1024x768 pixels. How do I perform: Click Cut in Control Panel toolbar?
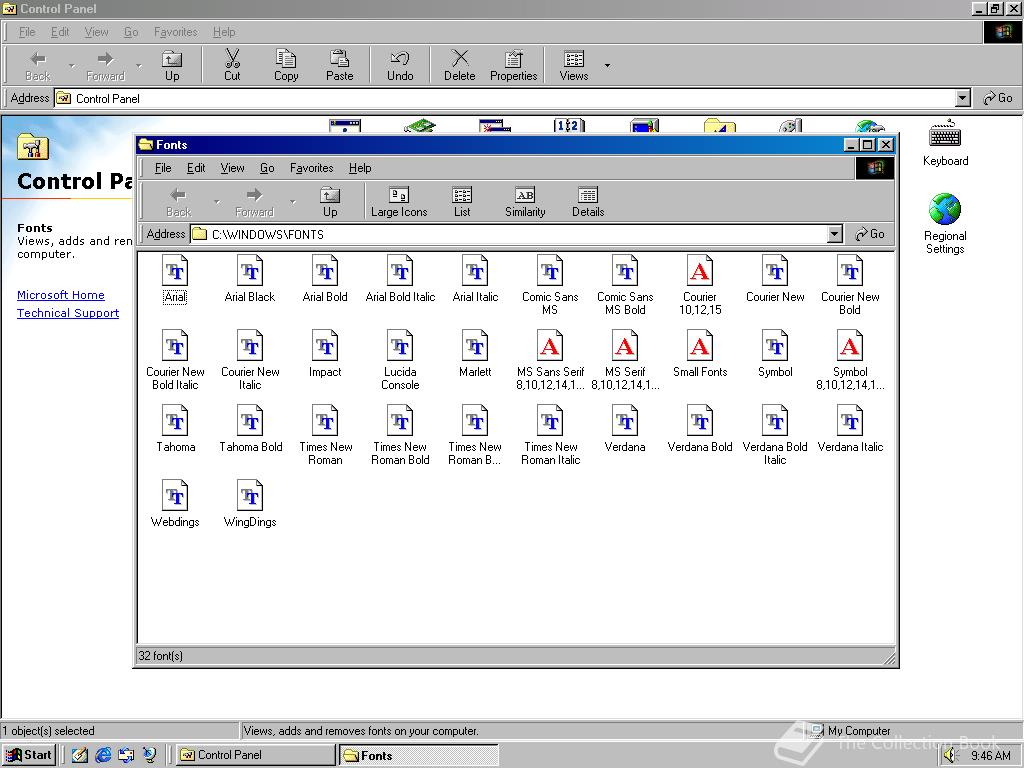[x=232, y=65]
